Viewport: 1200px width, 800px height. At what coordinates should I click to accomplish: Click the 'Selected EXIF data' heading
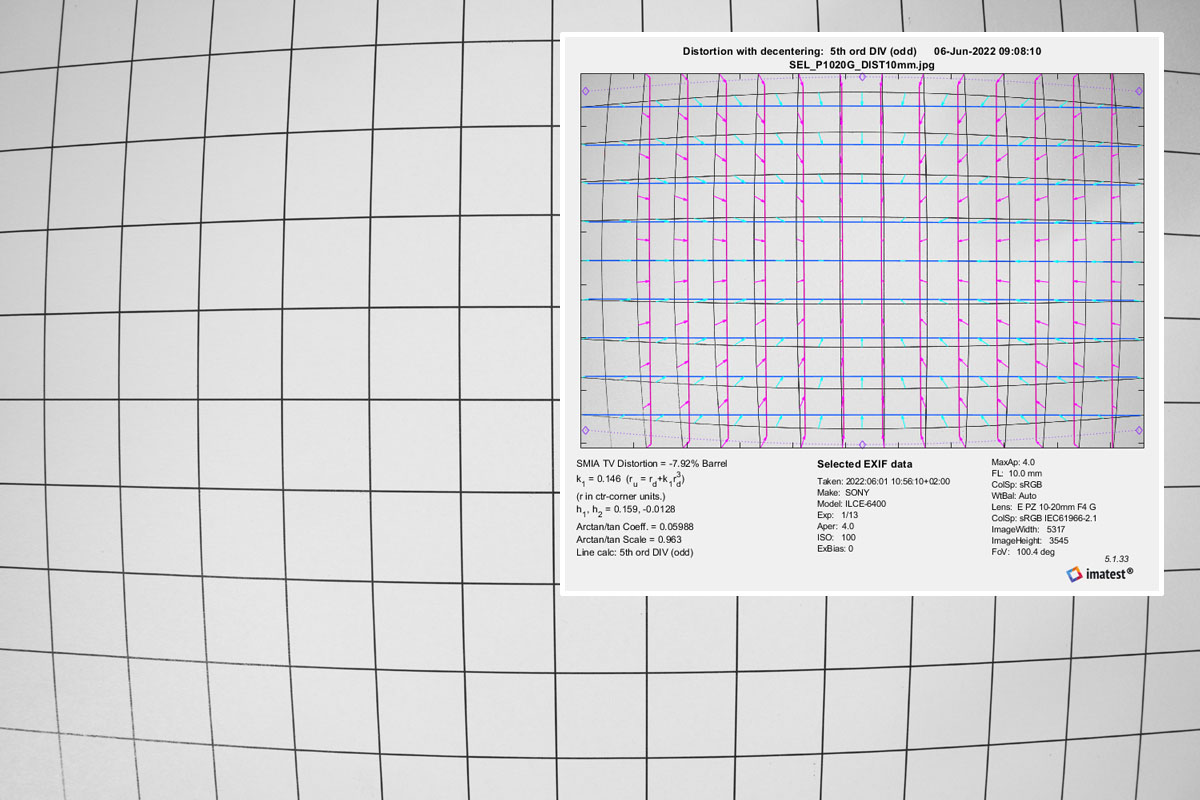tap(864, 465)
